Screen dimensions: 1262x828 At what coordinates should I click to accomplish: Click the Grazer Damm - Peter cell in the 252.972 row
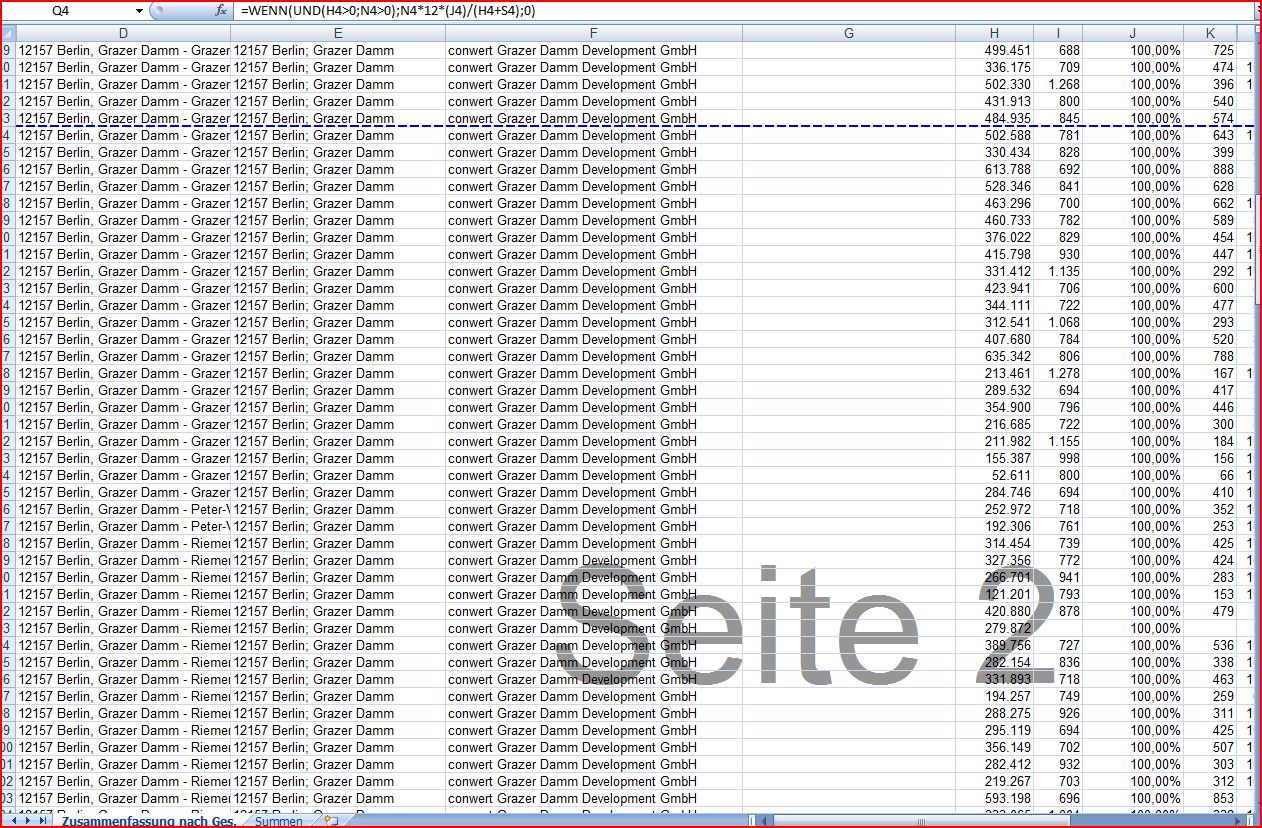(x=123, y=509)
